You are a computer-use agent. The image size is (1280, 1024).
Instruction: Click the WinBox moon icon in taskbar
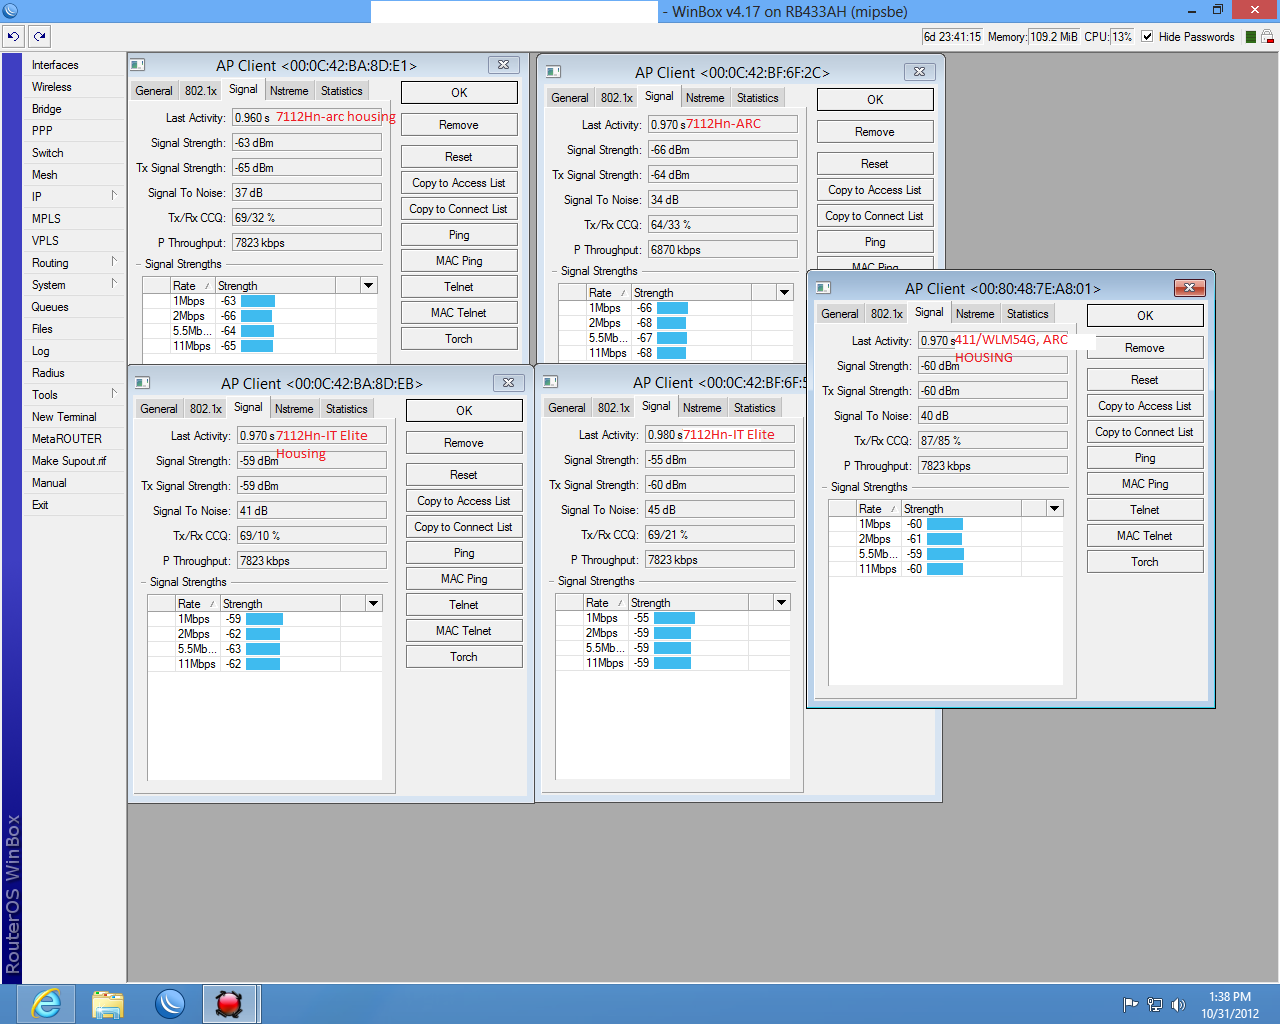[x=169, y=1003]
